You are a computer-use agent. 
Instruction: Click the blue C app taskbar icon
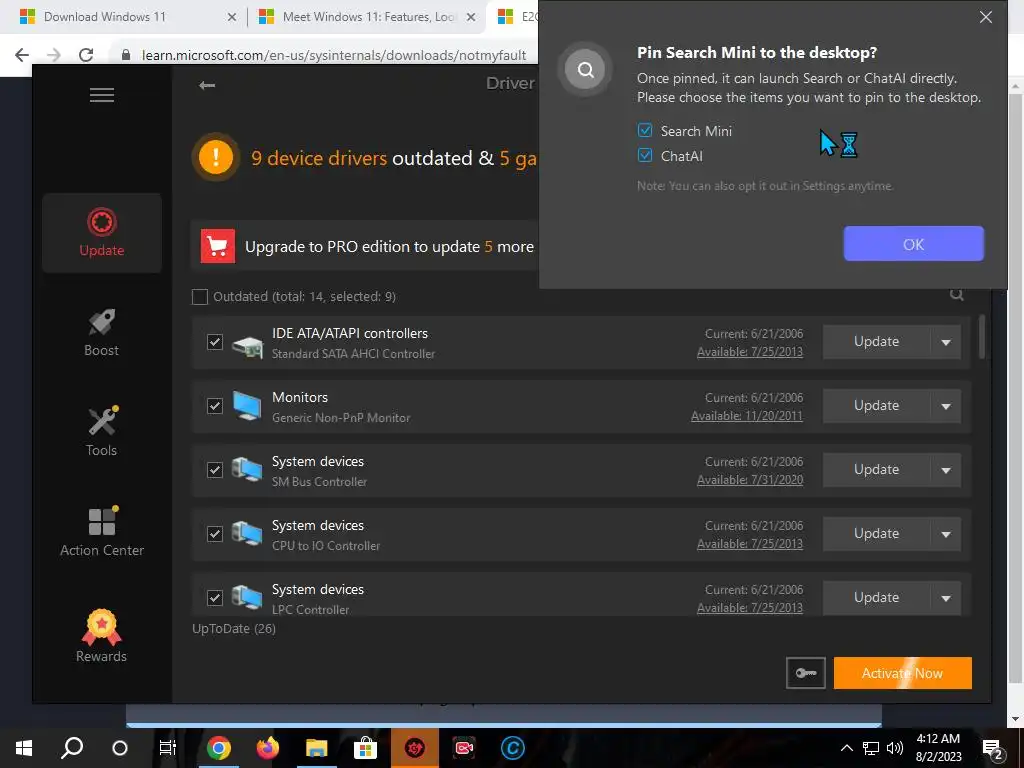(513, 748)
